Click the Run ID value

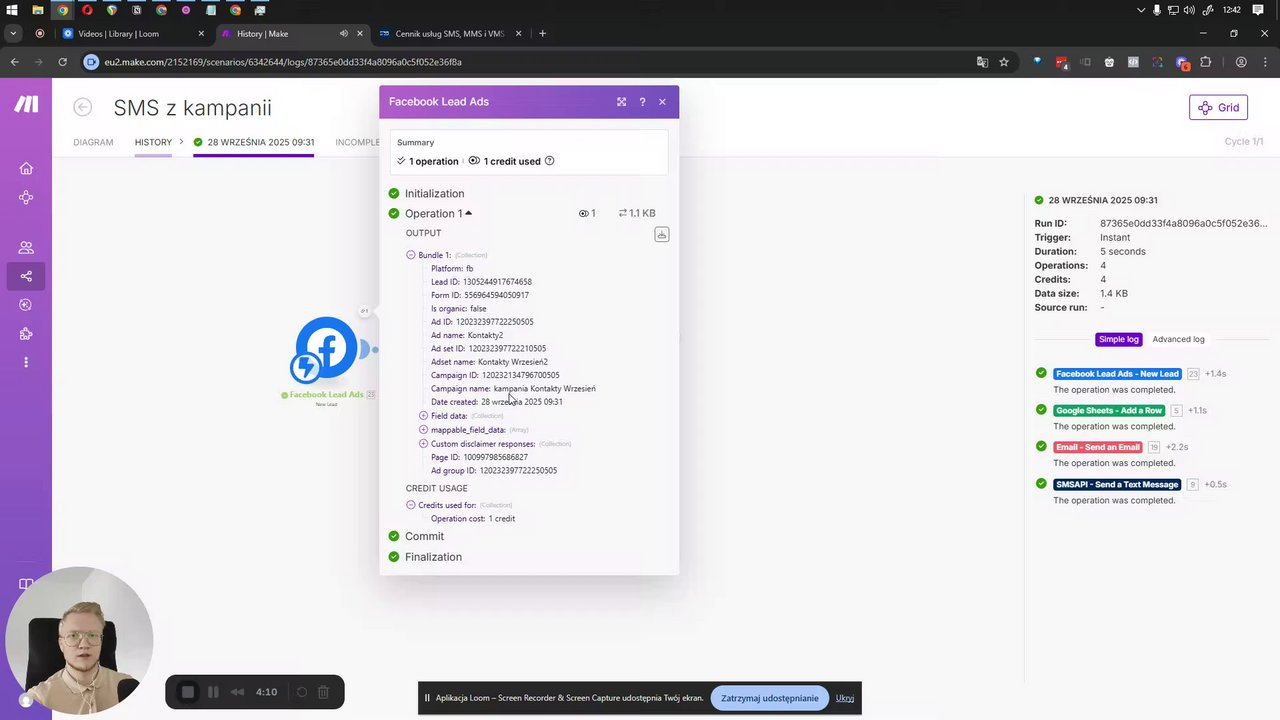click(1183, 224)
